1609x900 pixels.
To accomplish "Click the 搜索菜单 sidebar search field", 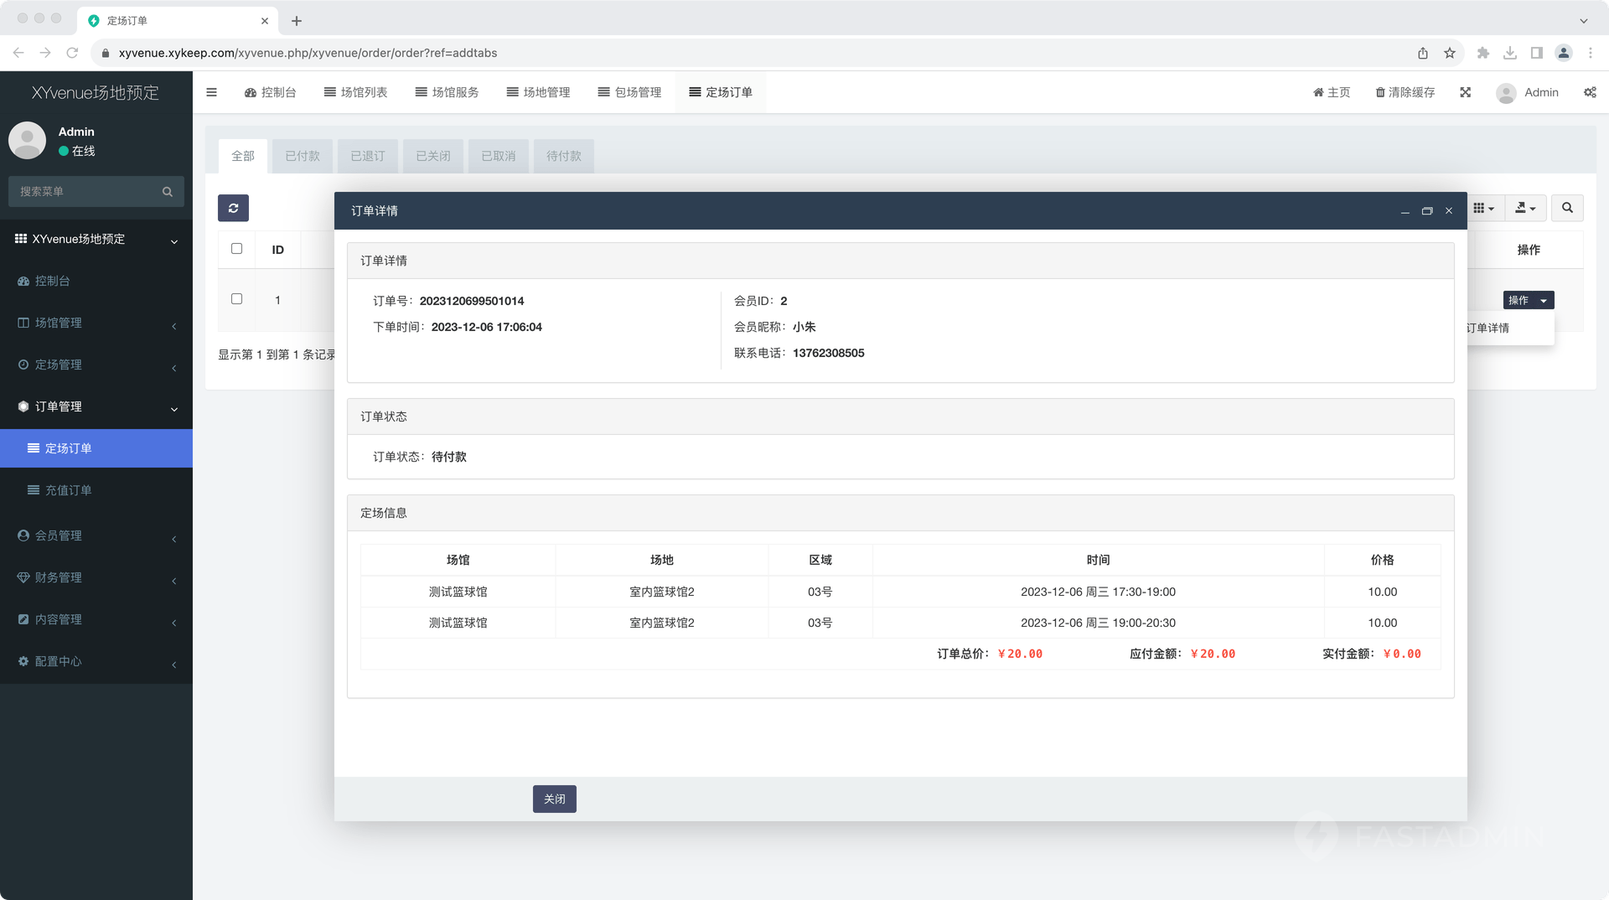I will tap(85, 192).
